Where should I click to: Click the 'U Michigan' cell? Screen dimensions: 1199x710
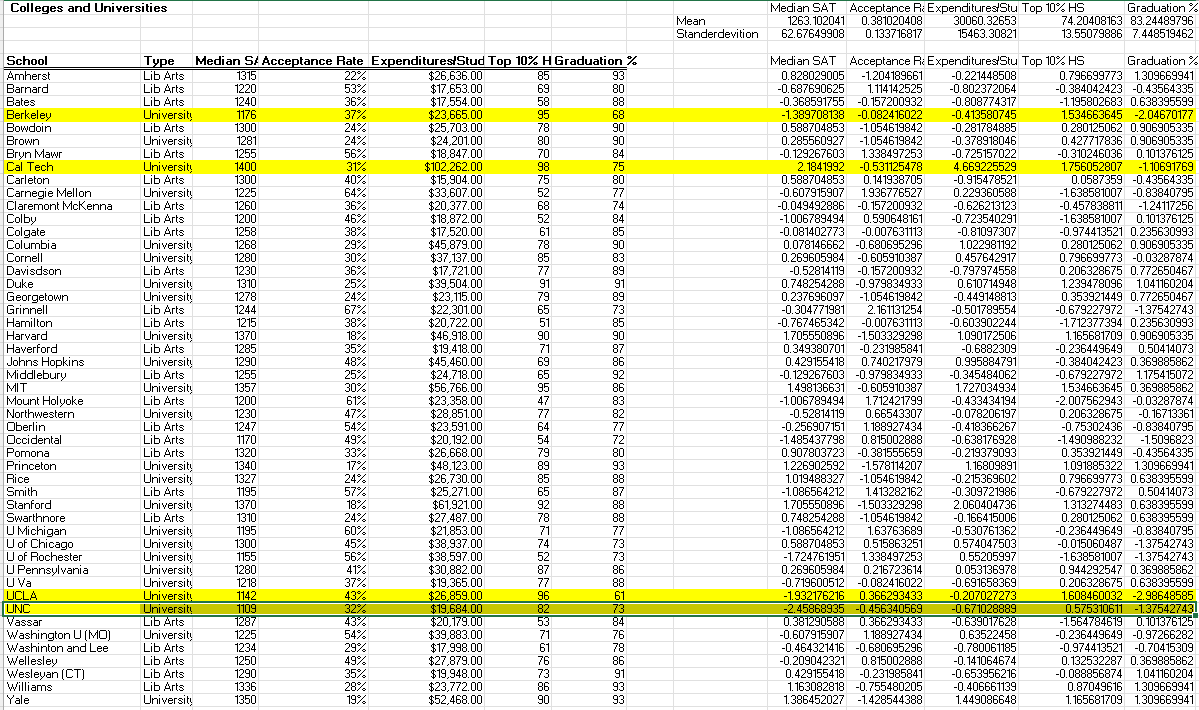[37, 530]
